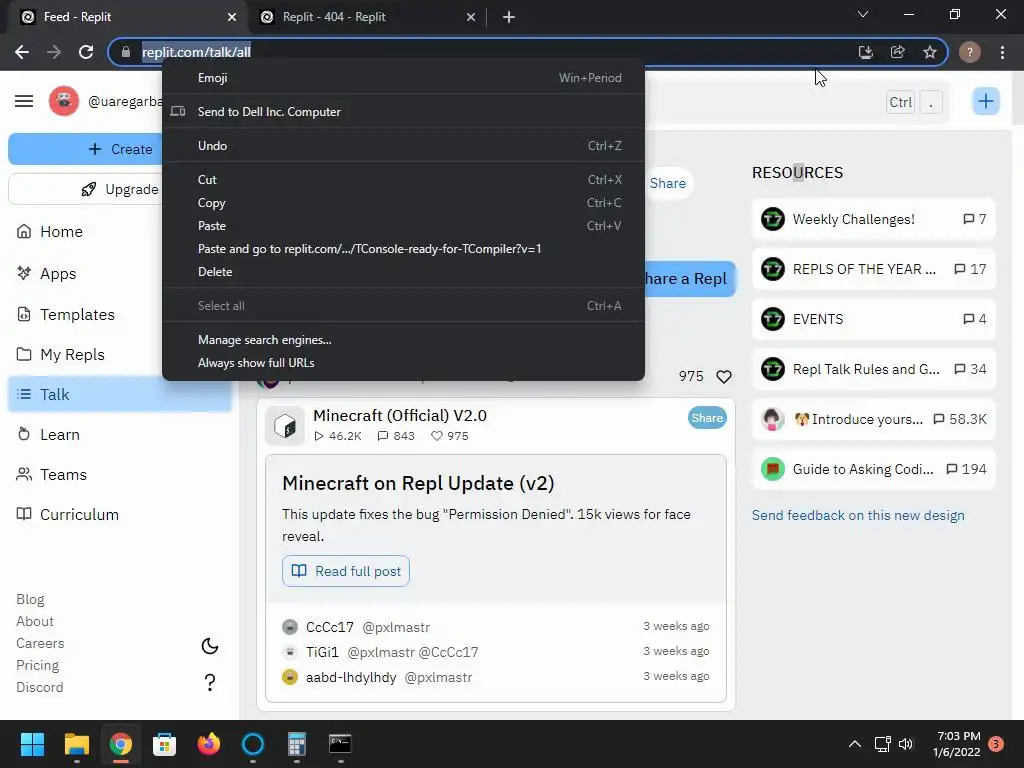Open the hamburger sidebar menu
Viewport: 1024px width, 768px height.
24,101
